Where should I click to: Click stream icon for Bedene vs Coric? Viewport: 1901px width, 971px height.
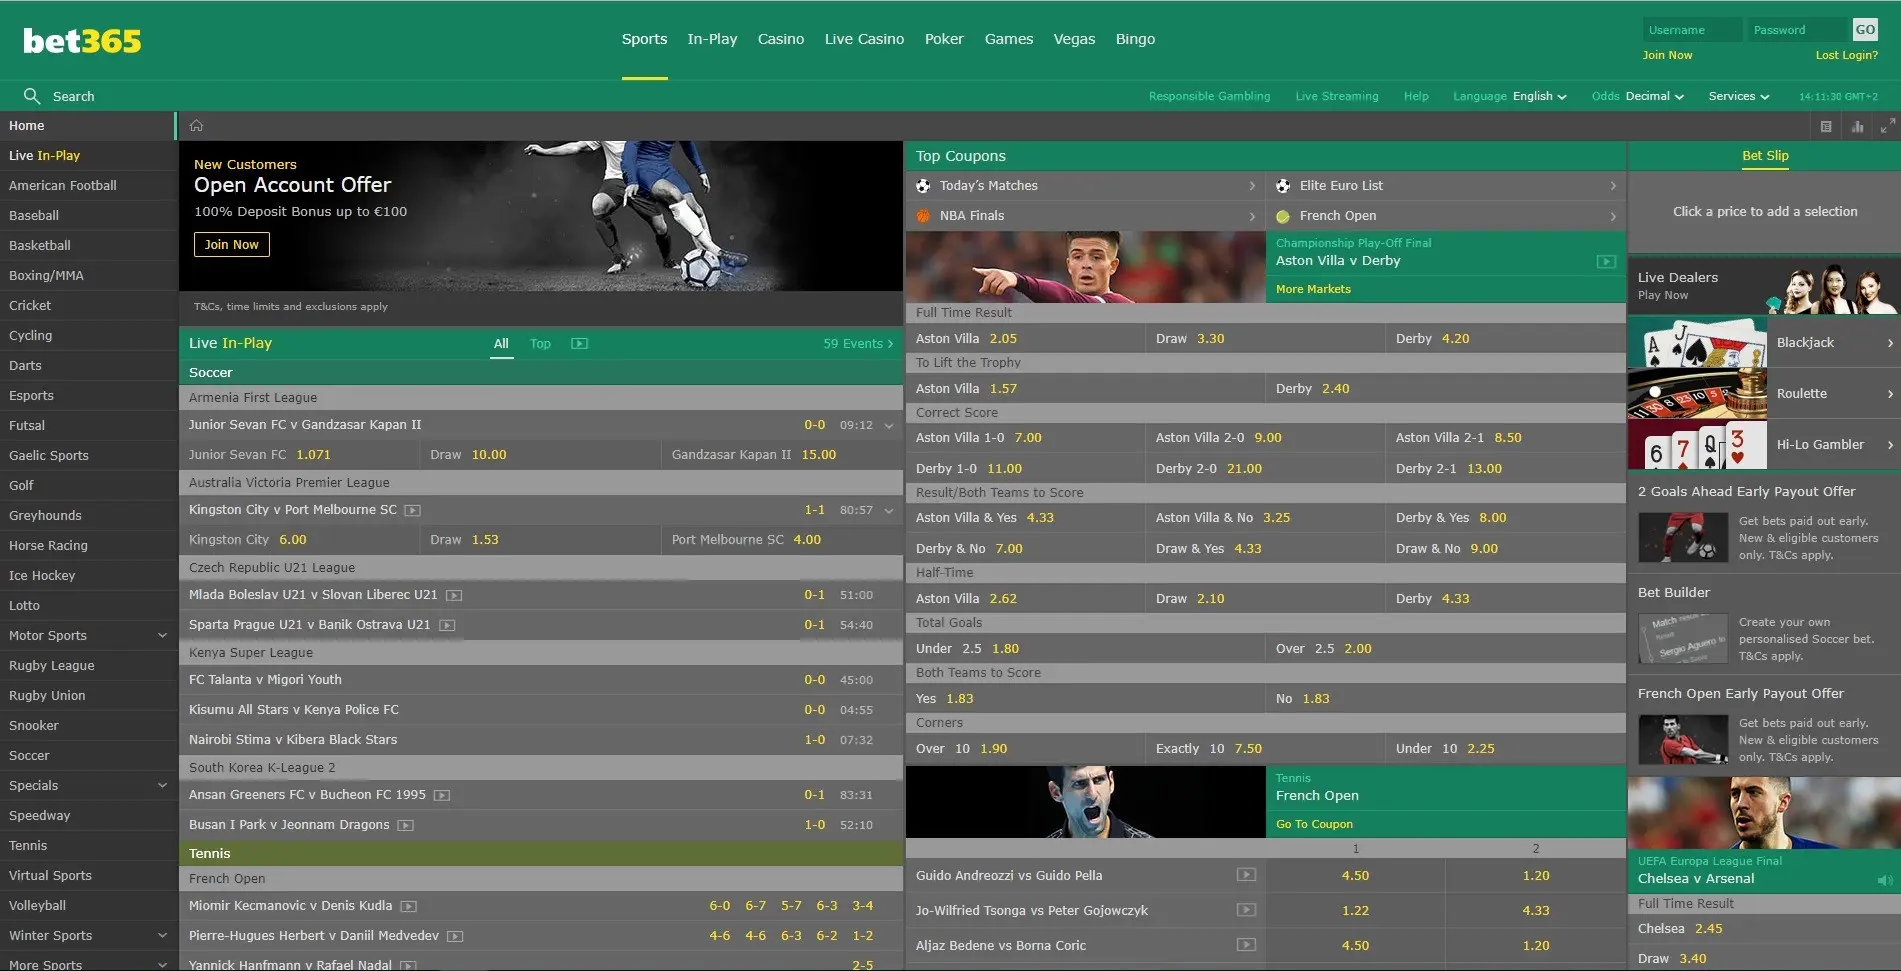click(1246, 945)
